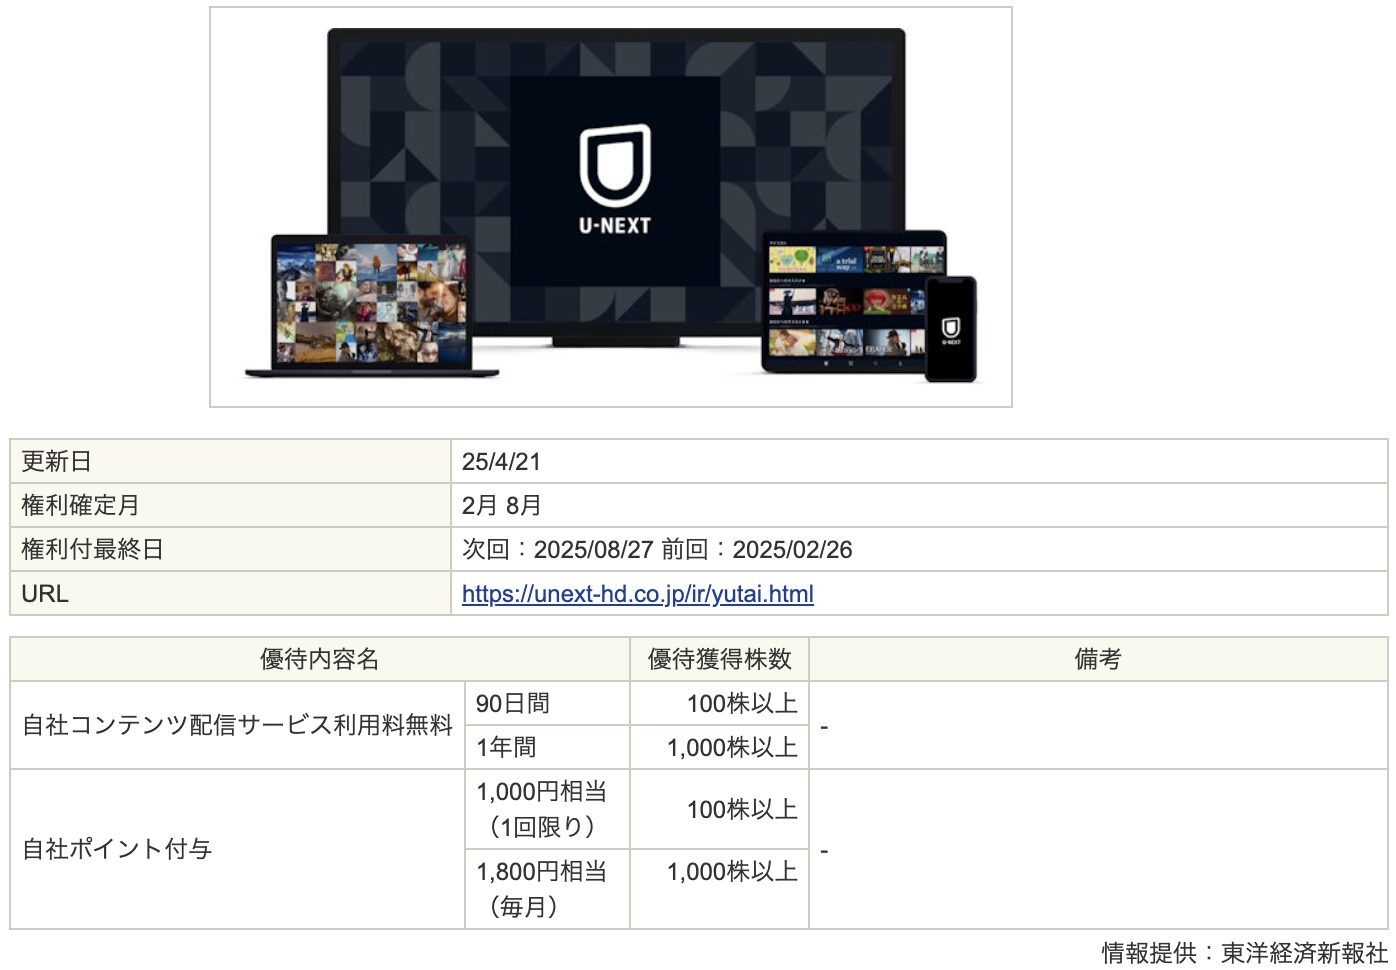Image resolution: width=1396 pixels, height=970 pixels.
Task: Click 1,000株以上 in the 1,800円相当 row
Action: coord(732,871)
